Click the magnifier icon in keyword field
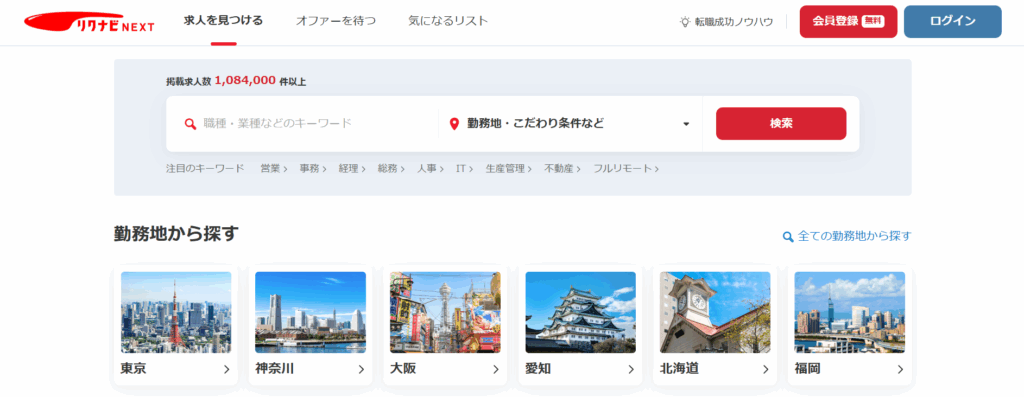The image size is (1024, 397). click(190, 124)
